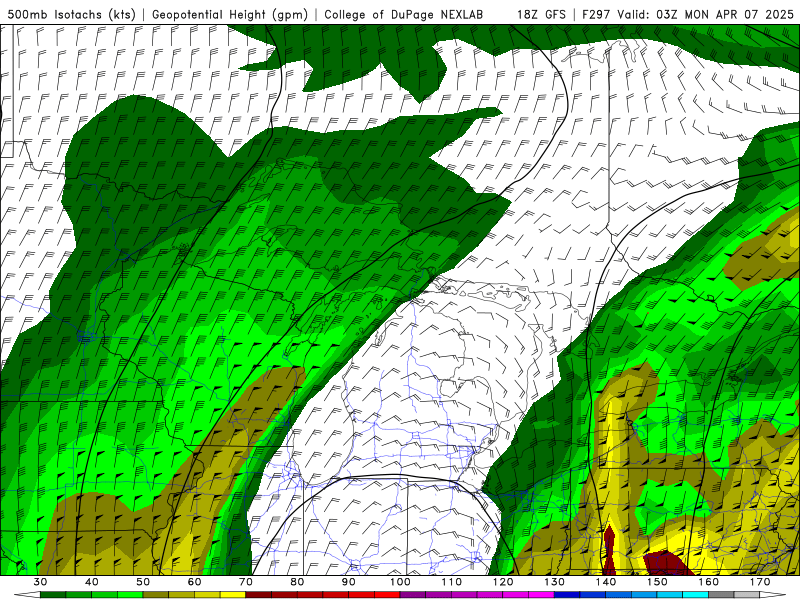Click the legend value '100'

401,582
